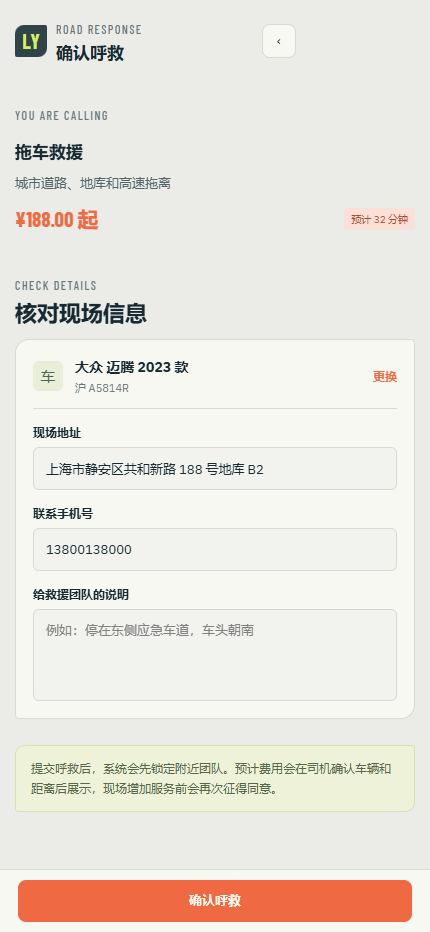This screenshot has height=932, width=430.
Task: Focus the 联系手机号 phone number field
Action: click(x=215, y=550)
